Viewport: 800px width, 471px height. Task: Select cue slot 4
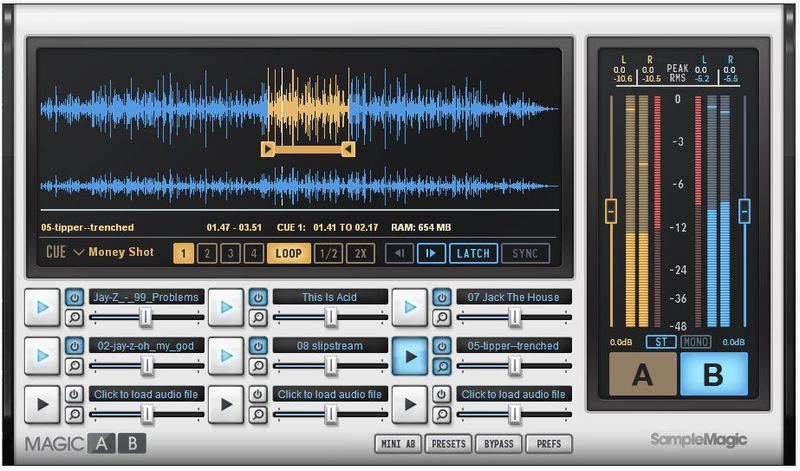click(252, 253)
